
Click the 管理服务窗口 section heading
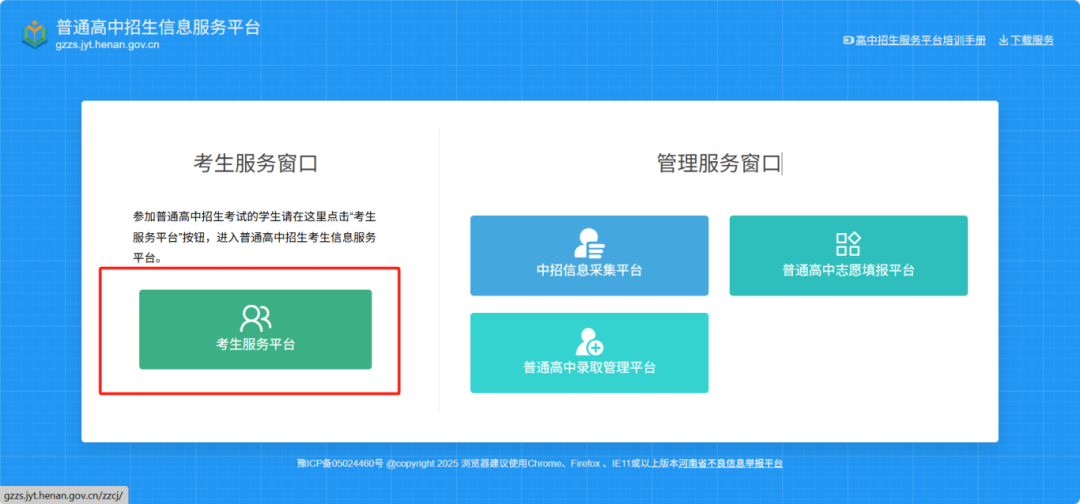(718, 164)
